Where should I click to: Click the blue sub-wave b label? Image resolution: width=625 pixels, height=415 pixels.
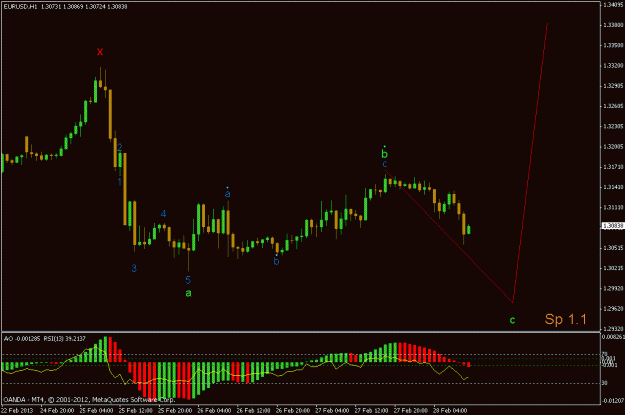coord(276,261)
